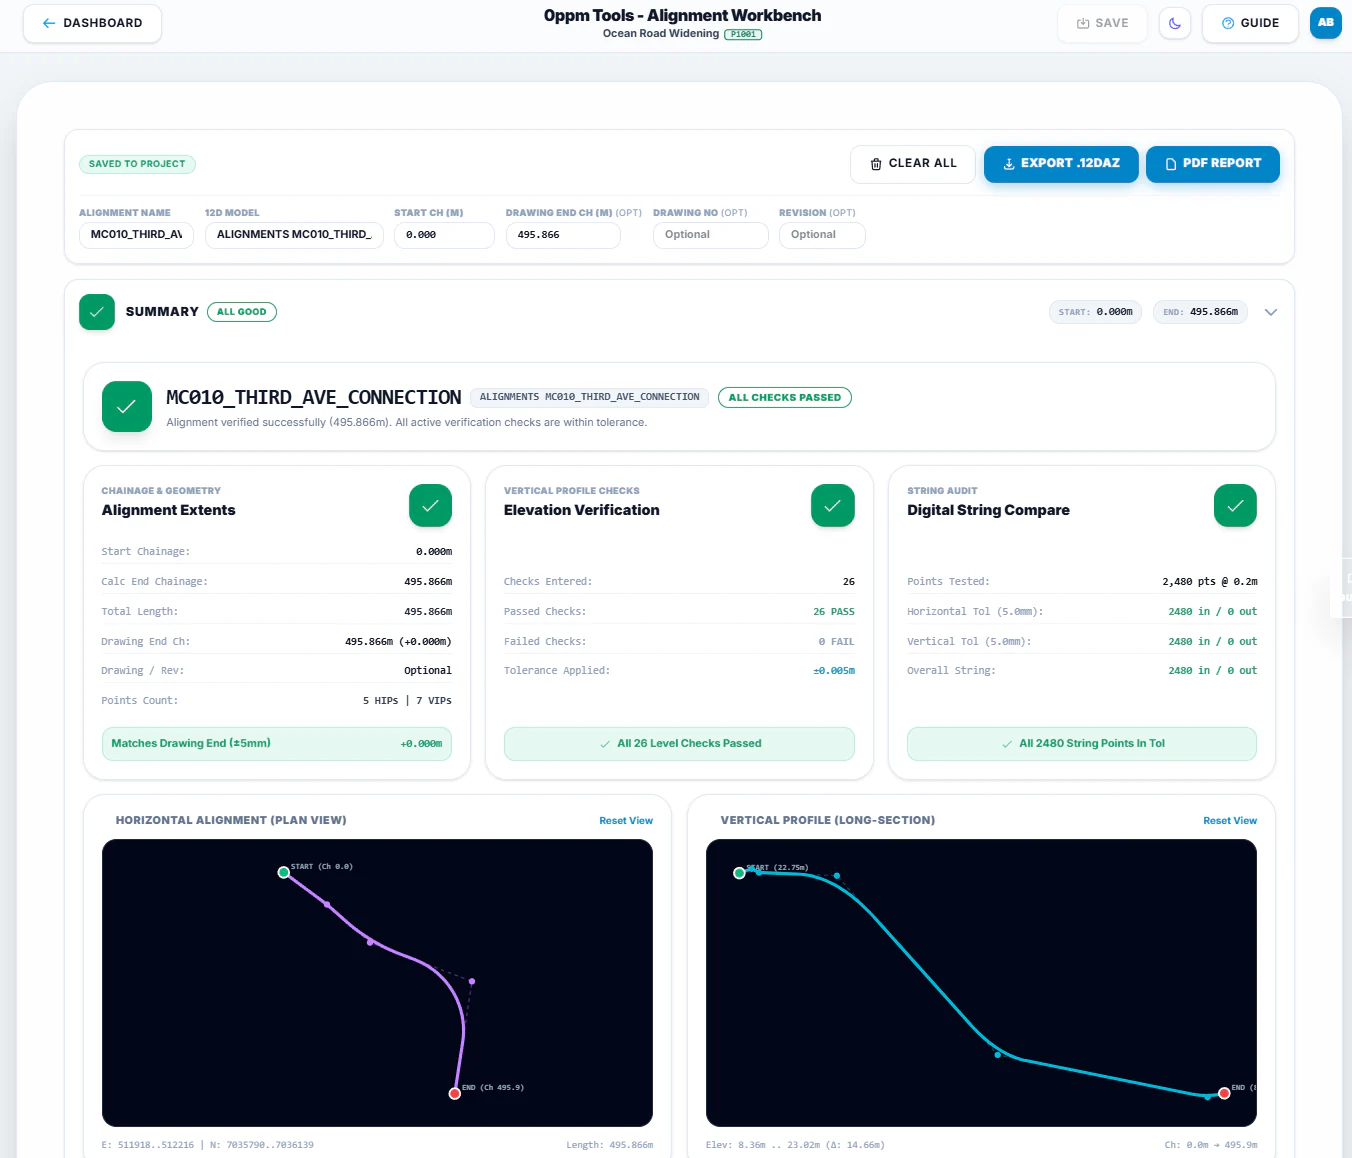Screen dimensions: 1352x1158
Task: Click the All 2480 String Points In Tol bar
Action: (x=1082, y=744)
